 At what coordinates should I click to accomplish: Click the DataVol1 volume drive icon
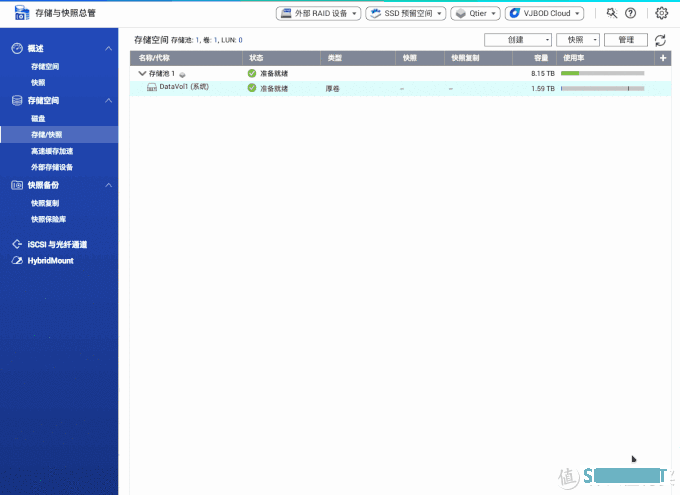pos(152,88)
